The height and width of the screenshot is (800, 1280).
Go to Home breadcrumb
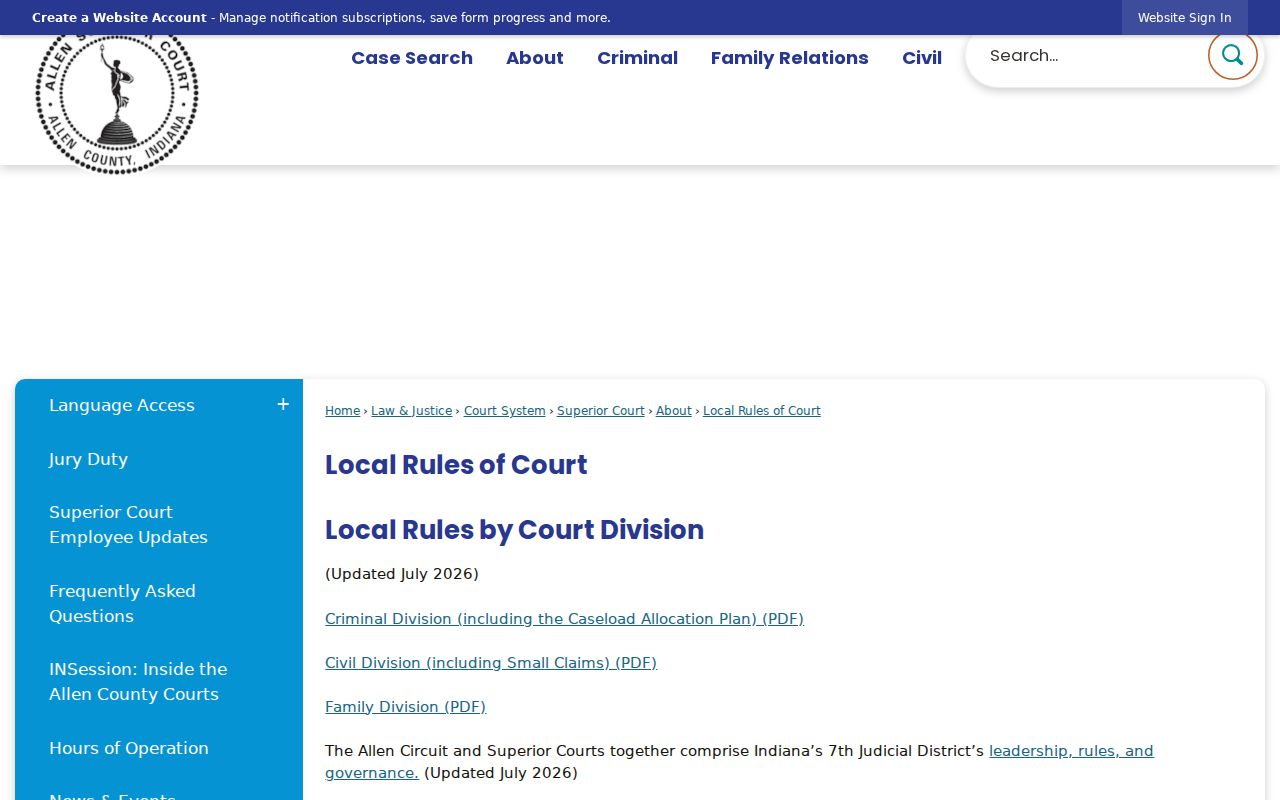342,411
